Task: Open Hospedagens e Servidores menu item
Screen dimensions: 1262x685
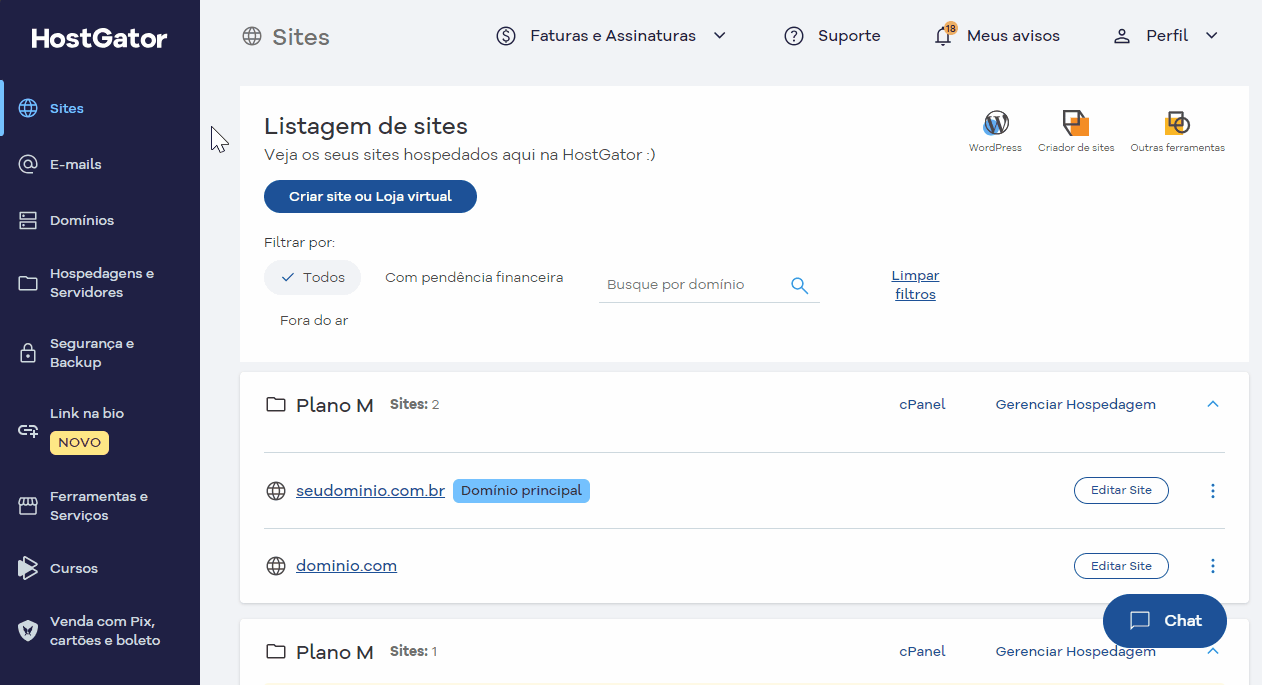Action: 100,283
